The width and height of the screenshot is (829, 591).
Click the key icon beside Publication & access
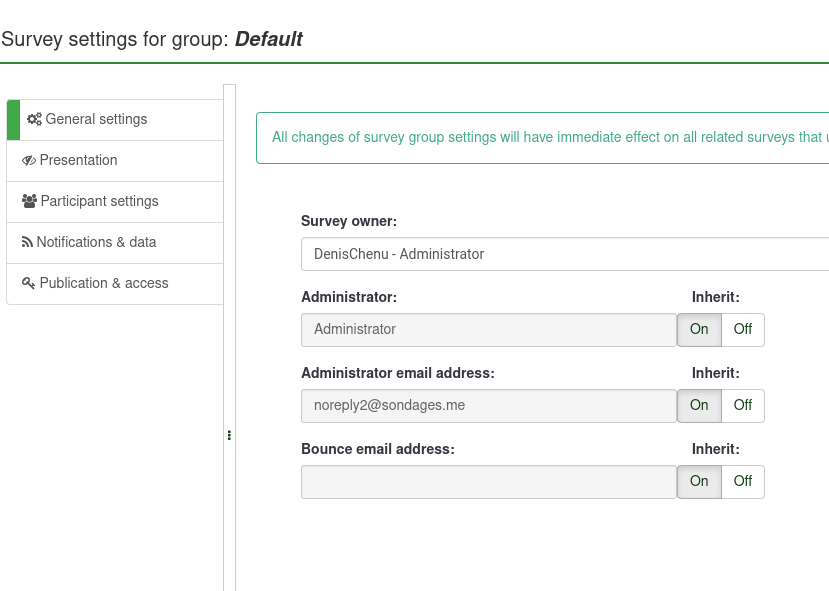(28, 283)
